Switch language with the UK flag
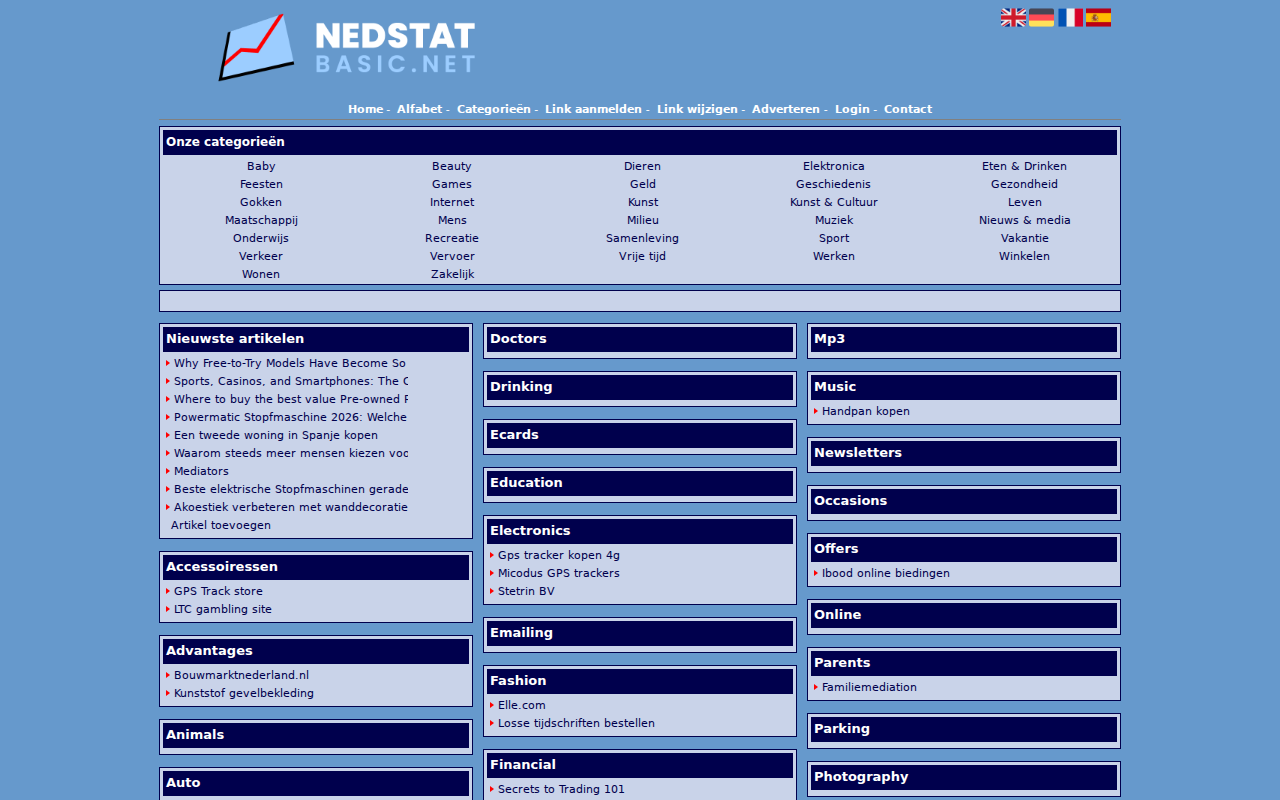This screenshot has width=1280, height=800. (x=1013, y=18)
